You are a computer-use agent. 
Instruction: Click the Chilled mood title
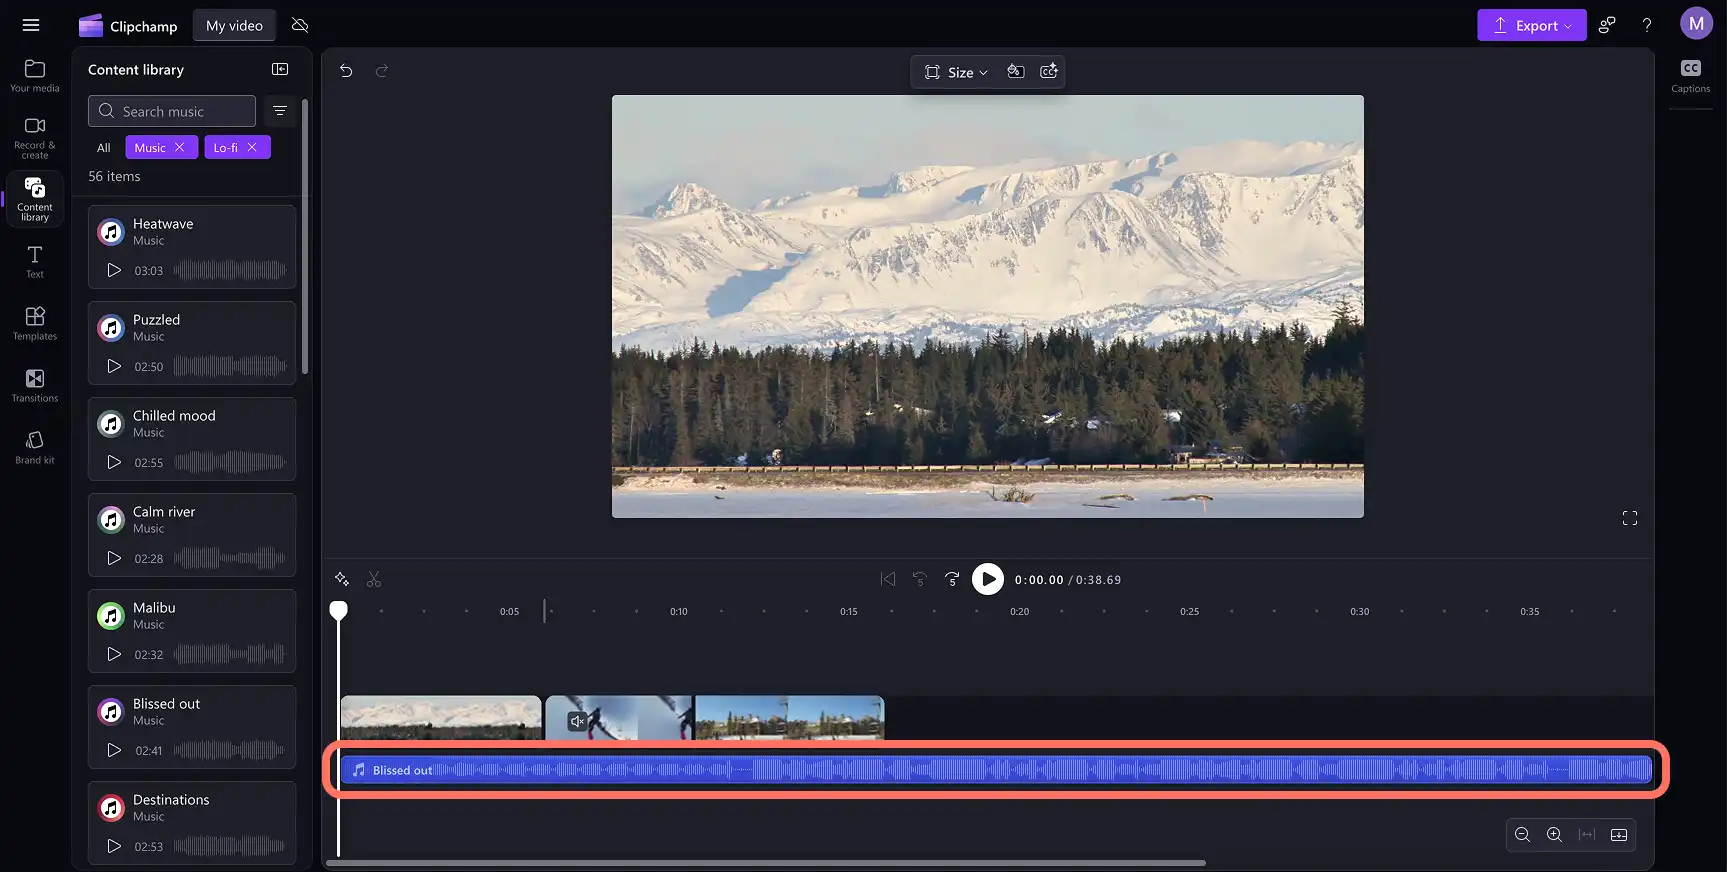[x=174, y=415]
